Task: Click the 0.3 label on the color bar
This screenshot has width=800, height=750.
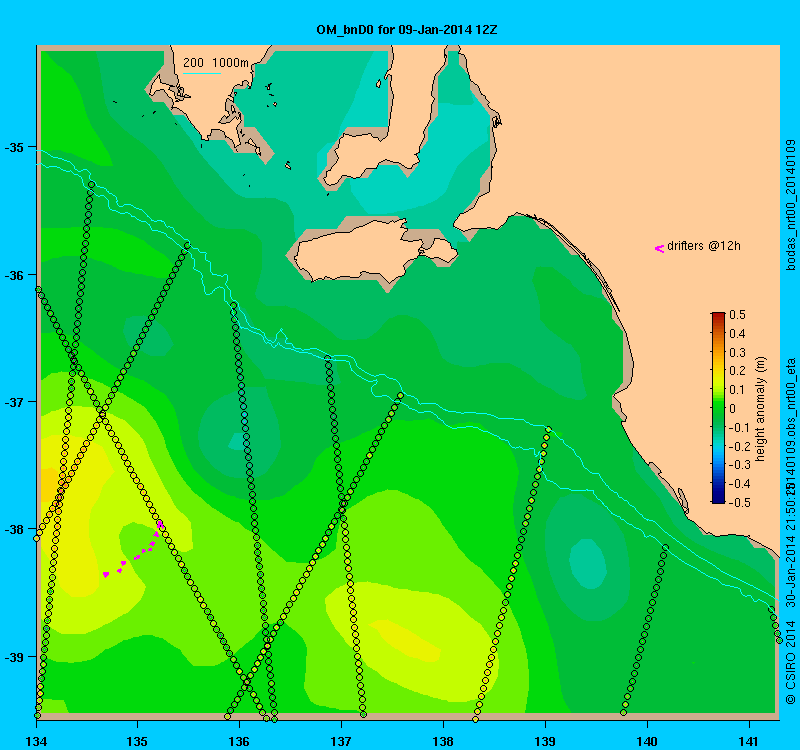Action: point(737,353)
